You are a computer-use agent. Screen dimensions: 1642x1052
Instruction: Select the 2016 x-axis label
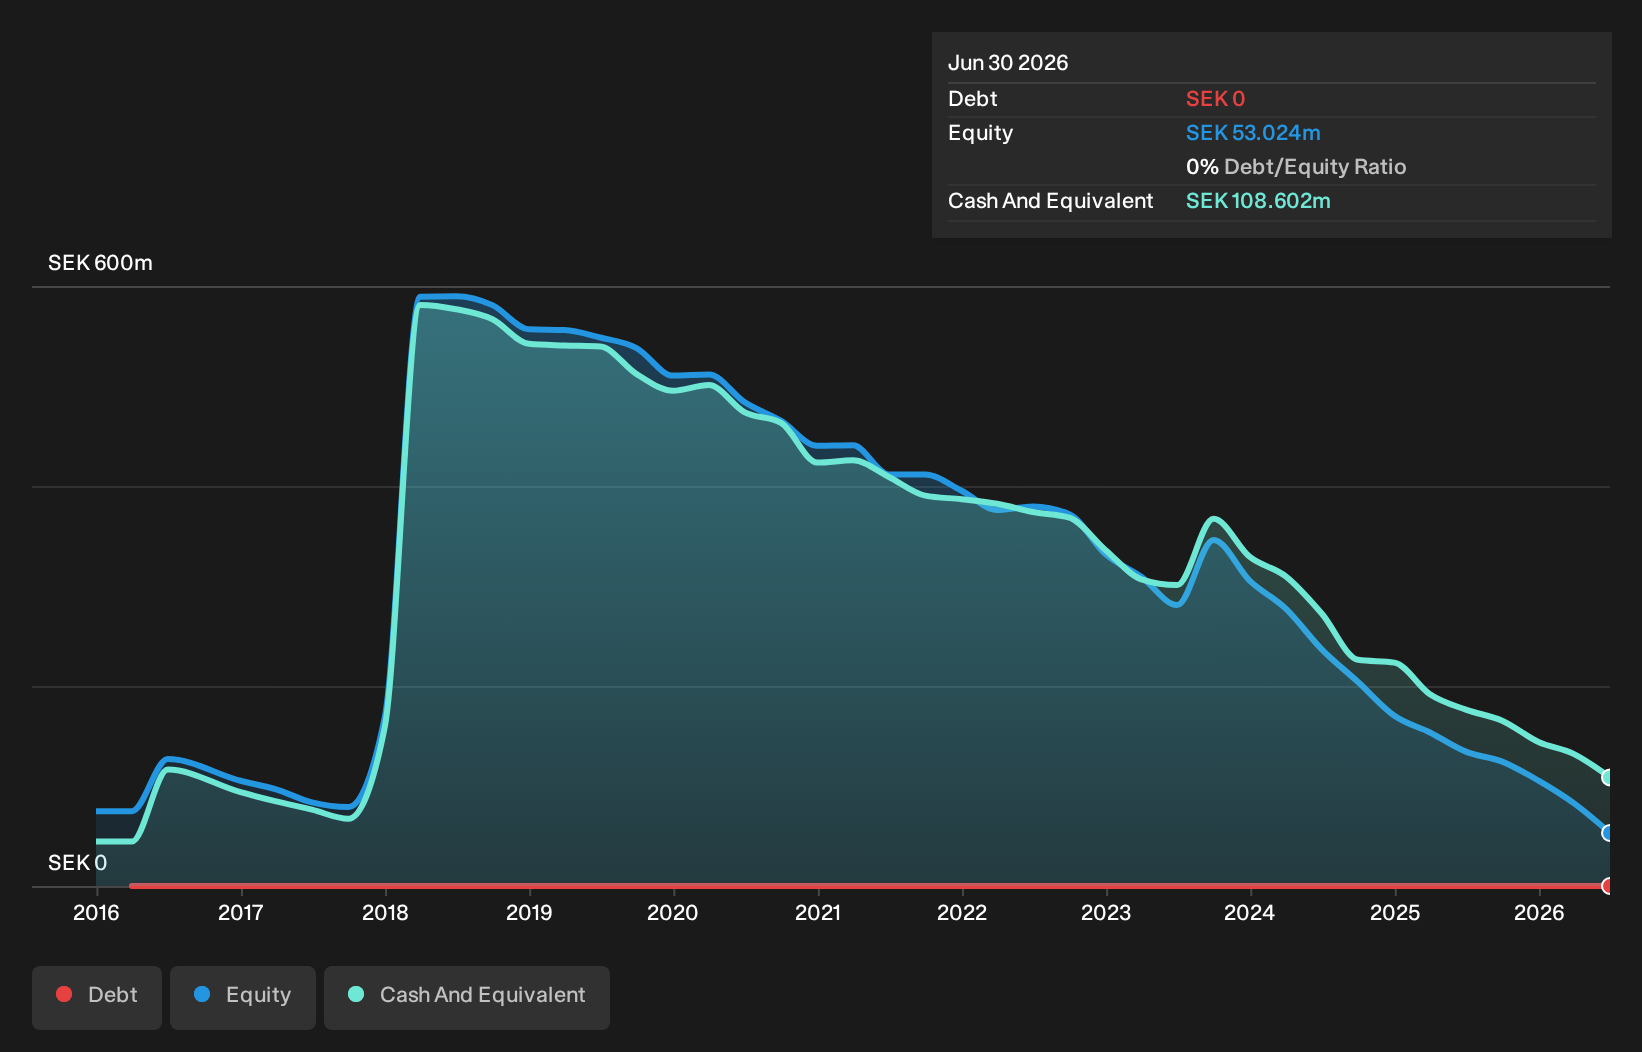(x=96, y=913)
